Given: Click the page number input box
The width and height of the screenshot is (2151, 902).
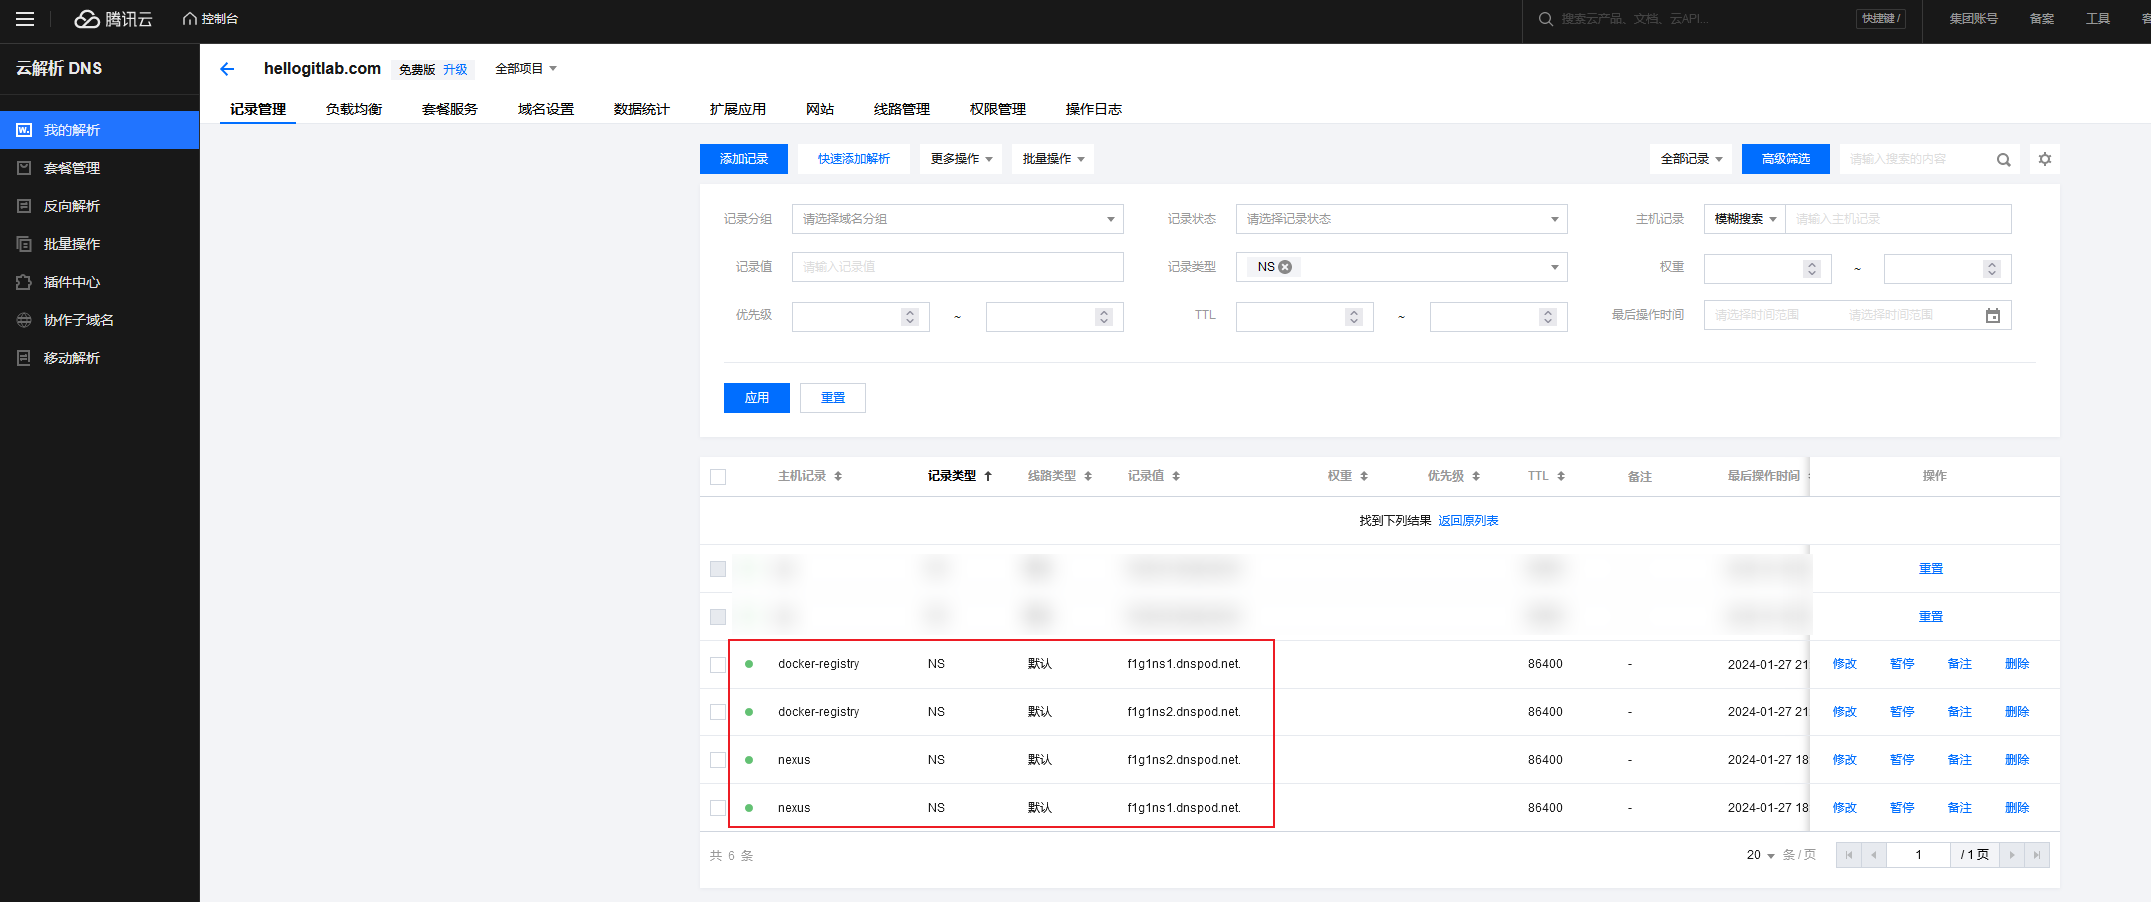Looking at the screenshot, I should 1918,855.
